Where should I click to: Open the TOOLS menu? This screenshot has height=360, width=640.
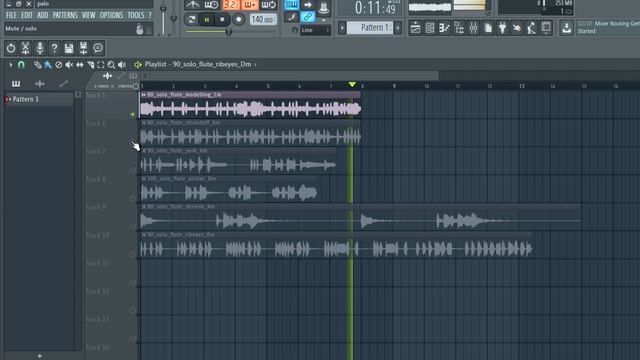(x=136, y=16)
